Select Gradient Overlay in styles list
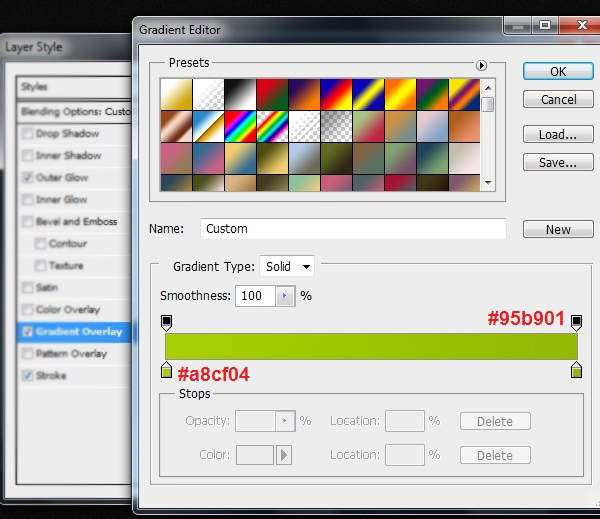 pos(78,332)
